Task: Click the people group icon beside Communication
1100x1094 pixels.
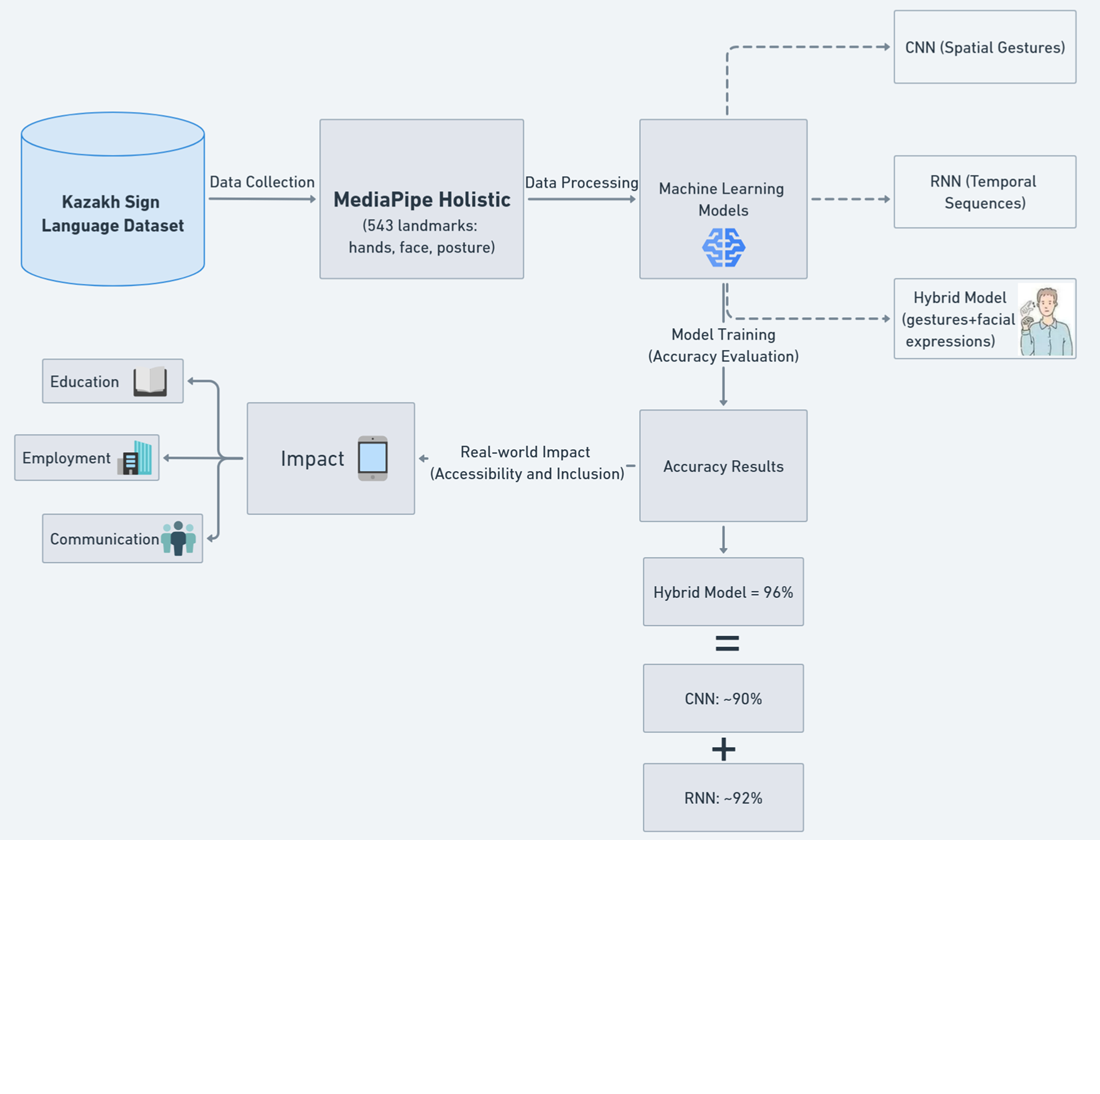Action: [x=178, y=538]
